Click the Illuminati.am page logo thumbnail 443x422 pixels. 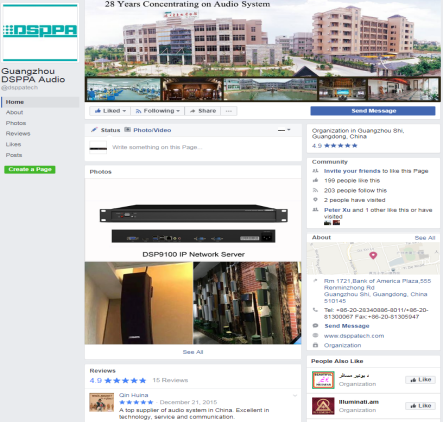coord(323,406)
